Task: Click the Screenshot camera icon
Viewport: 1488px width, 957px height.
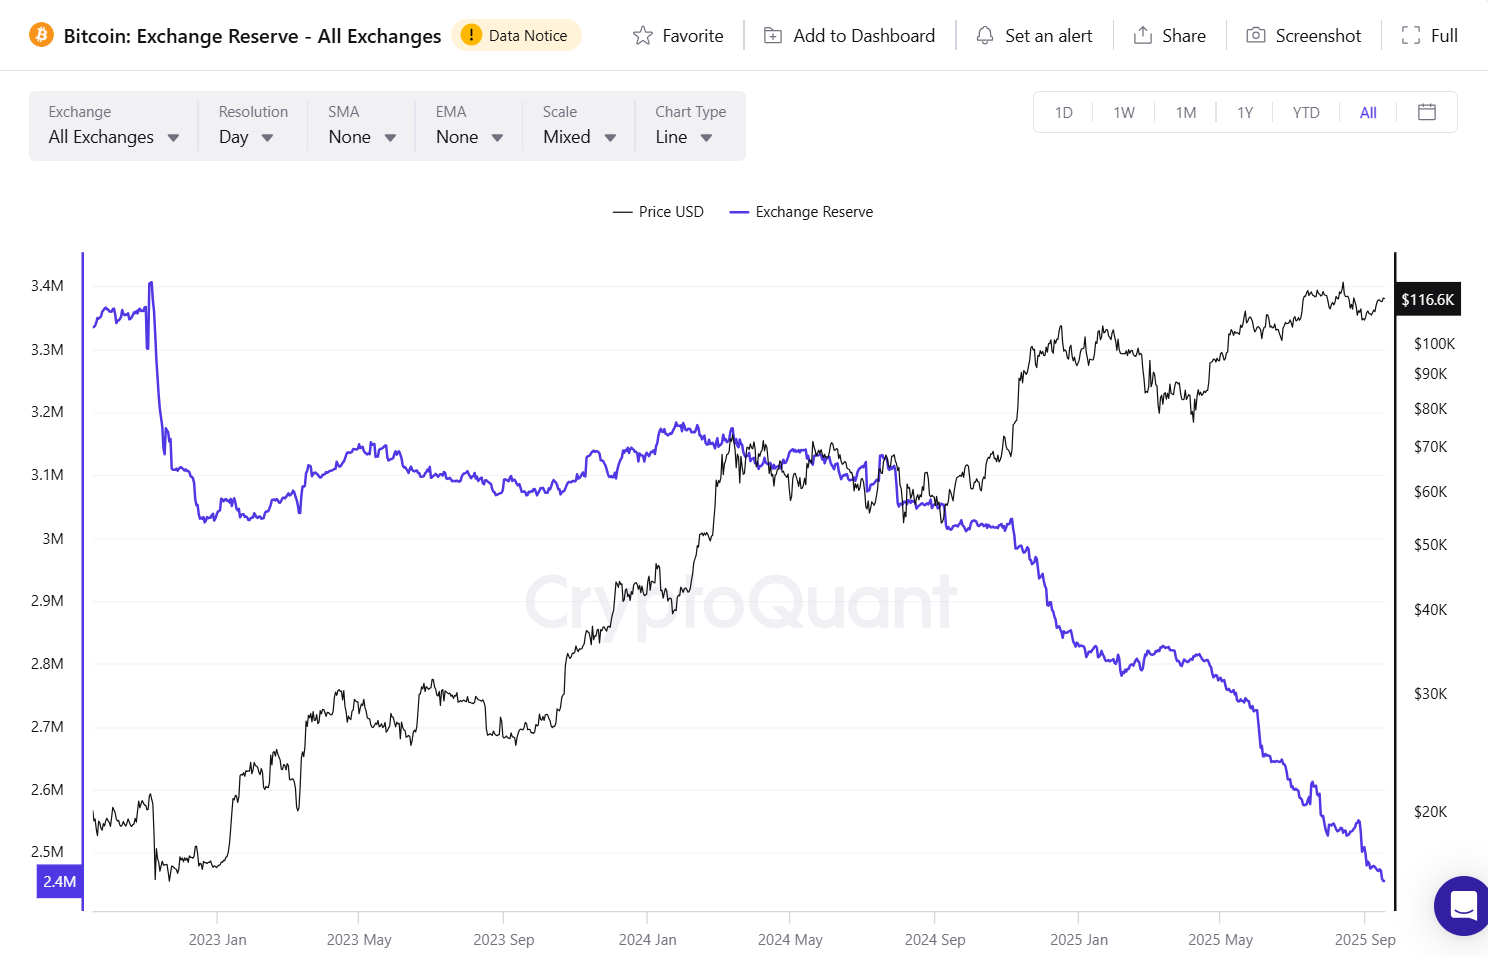Action: pos(1256,36)
